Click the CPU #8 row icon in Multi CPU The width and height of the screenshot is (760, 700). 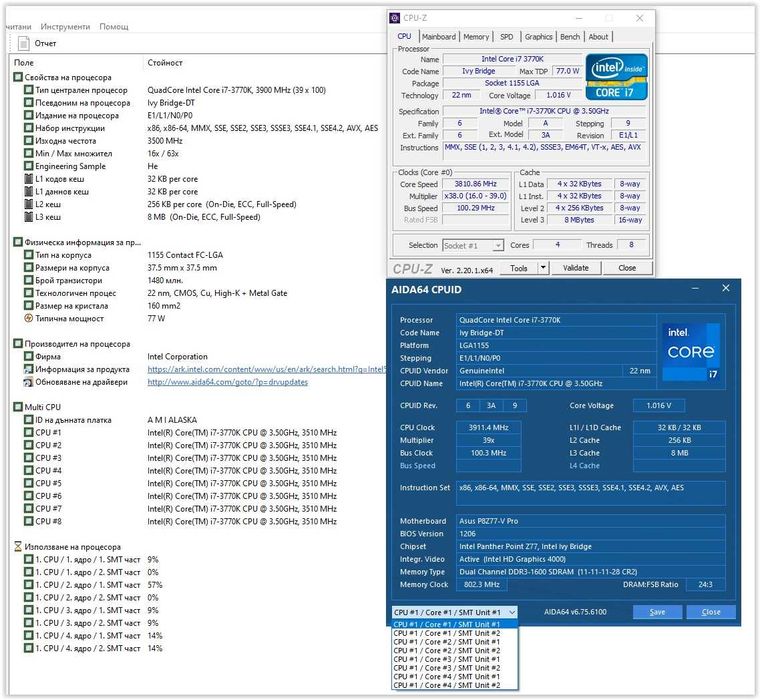pyautogui.click(x=29, y=522)
